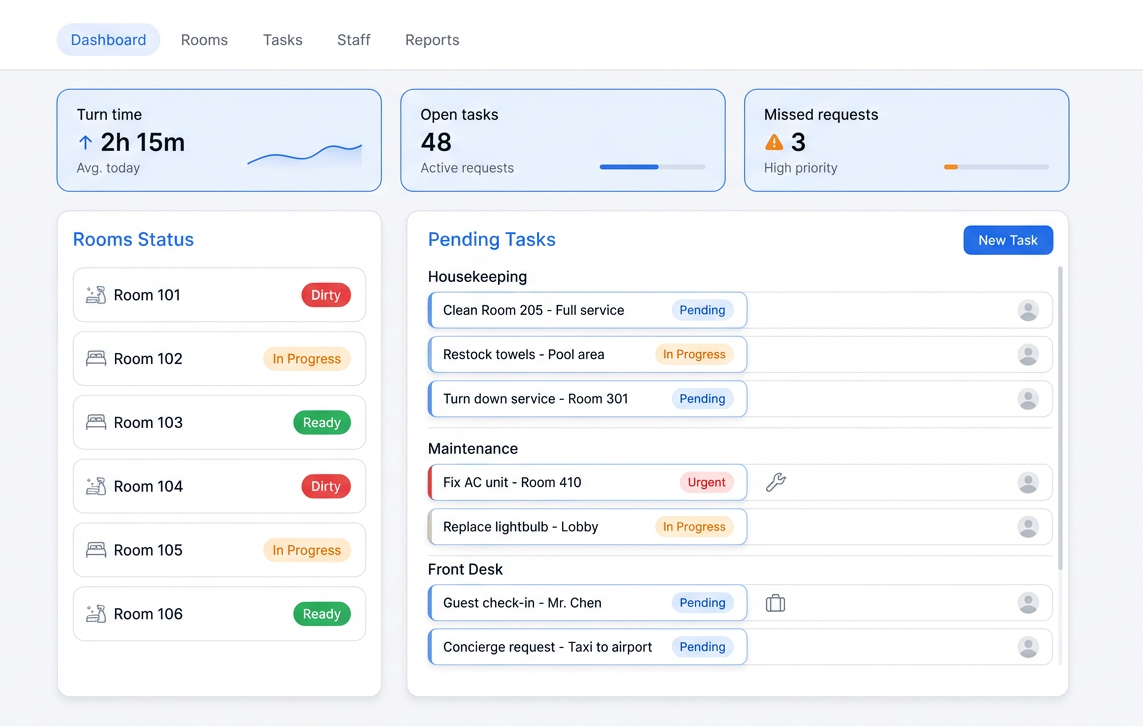Select the housekeeping icon next to Room 101

pyautogui.click(x=95, y=294)
